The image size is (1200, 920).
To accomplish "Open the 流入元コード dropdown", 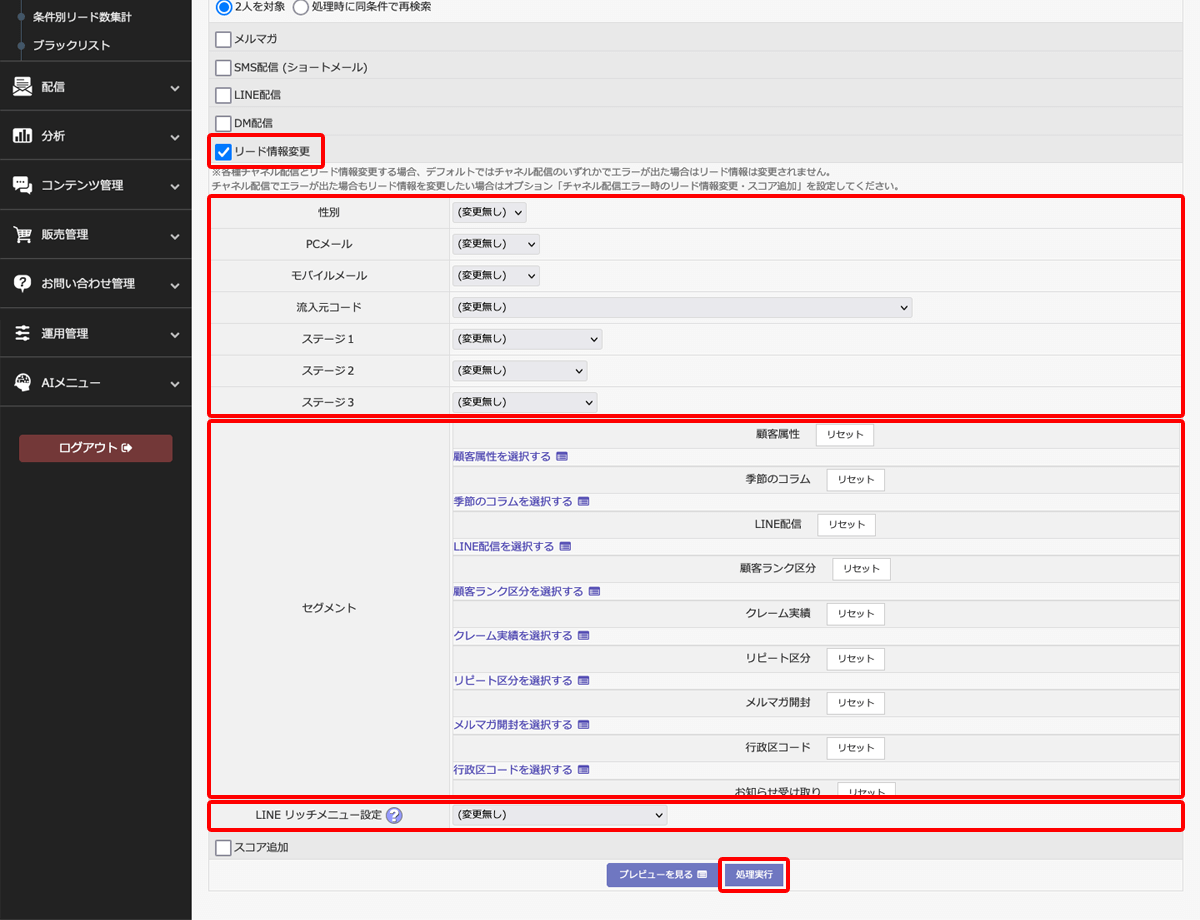I will point(682,308).
